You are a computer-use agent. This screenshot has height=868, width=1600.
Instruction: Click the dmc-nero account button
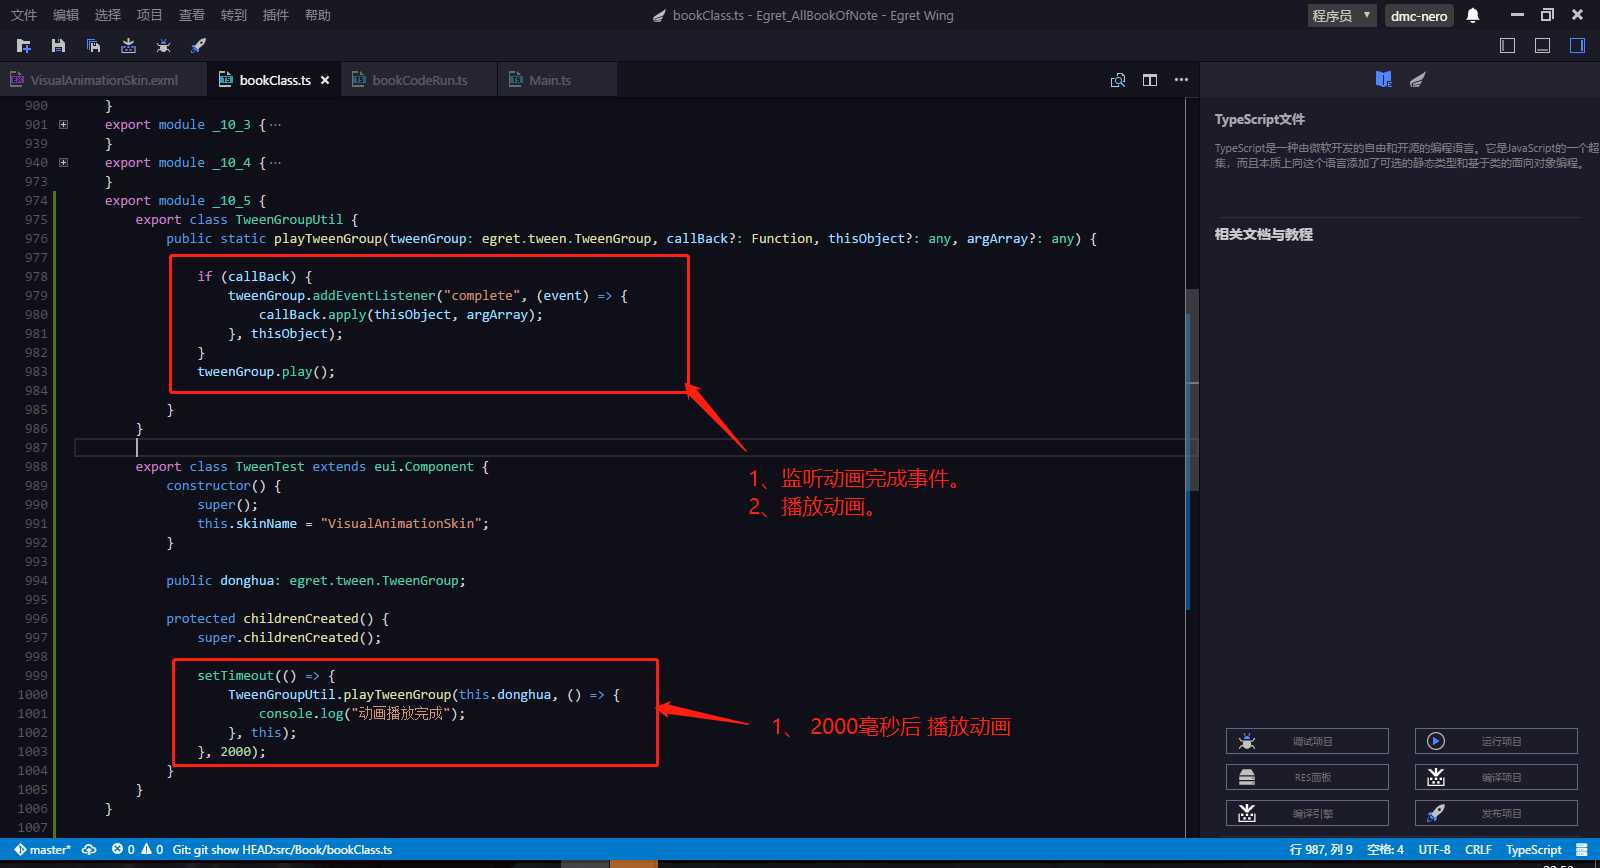(x=1419, y=15)
